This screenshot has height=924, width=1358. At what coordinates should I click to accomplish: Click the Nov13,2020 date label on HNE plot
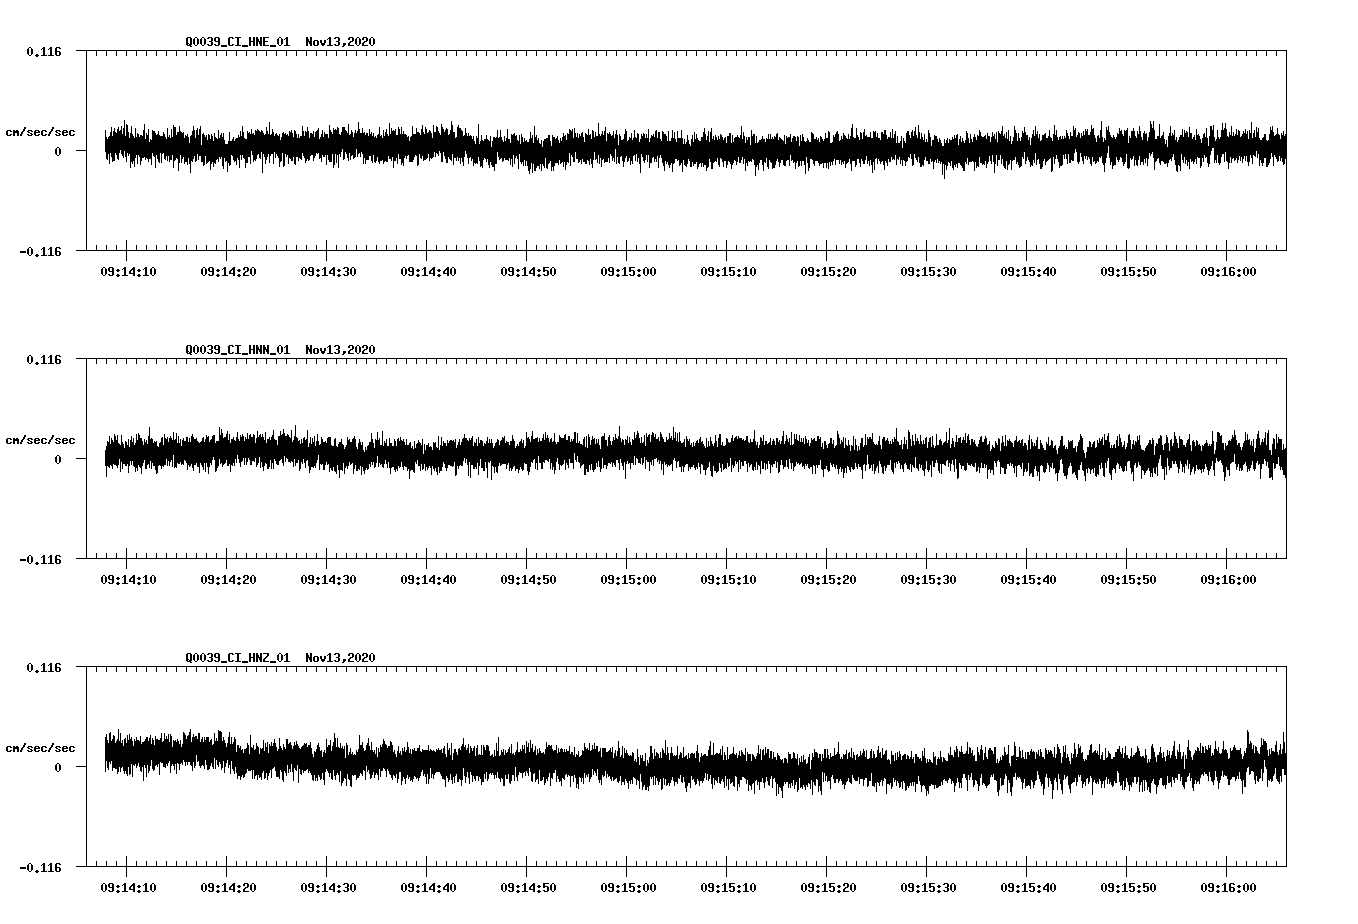point(340,42)
